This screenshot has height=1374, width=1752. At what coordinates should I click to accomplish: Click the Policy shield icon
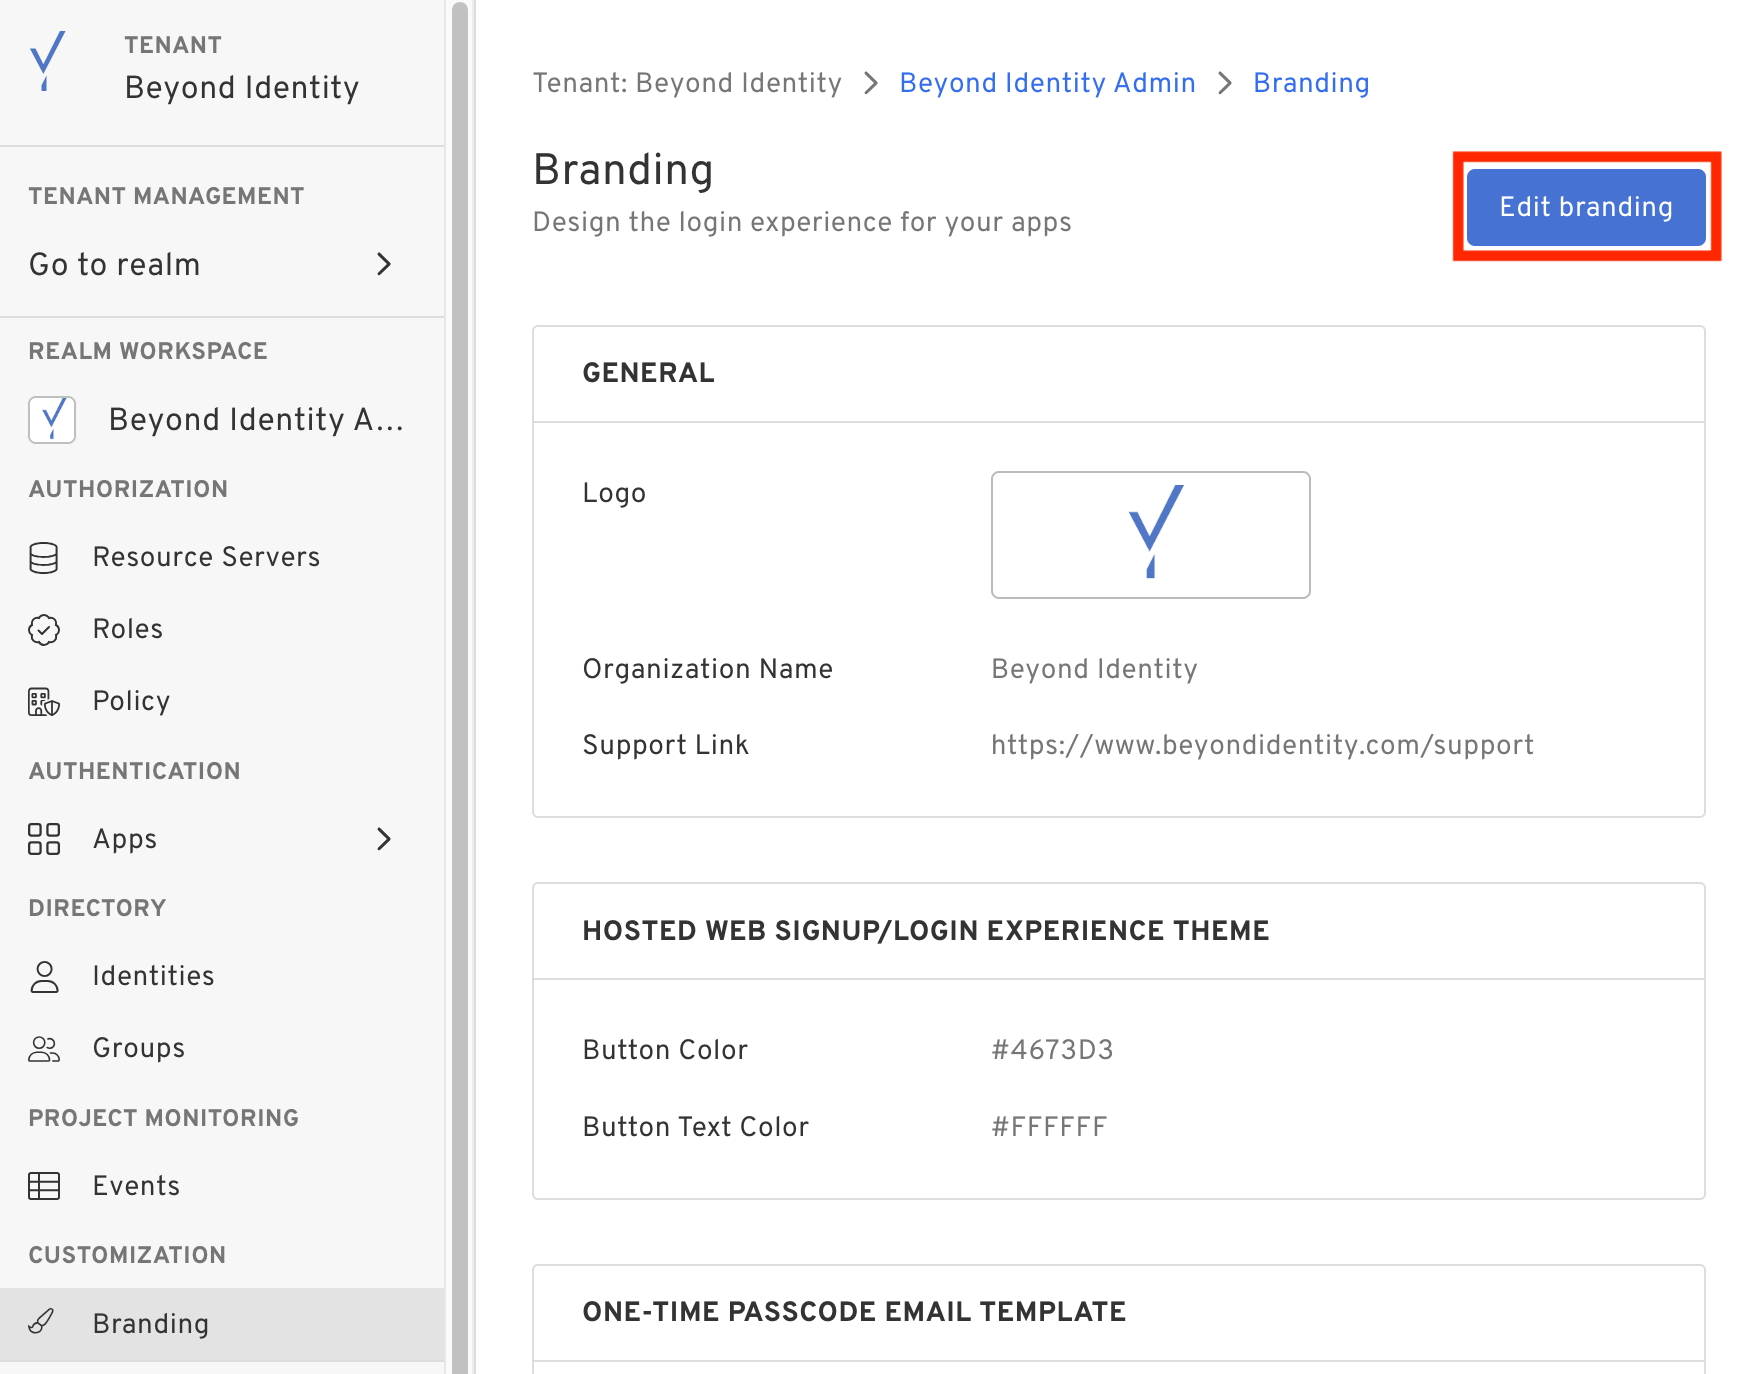44,702
